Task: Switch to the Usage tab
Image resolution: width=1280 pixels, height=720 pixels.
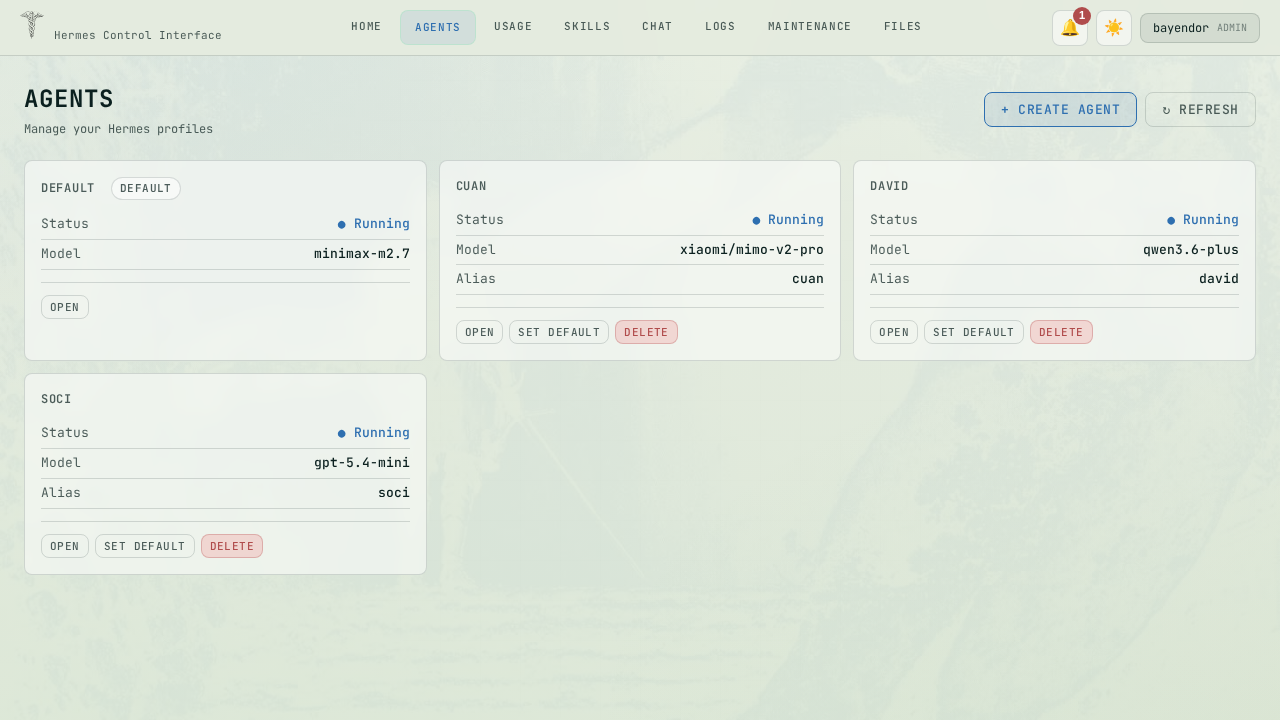Action: (x=513, y=27)
